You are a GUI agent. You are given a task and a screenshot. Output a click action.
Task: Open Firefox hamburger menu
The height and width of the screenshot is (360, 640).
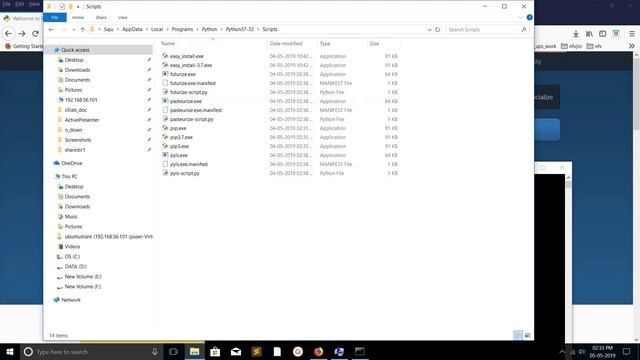tap(632, 34)
